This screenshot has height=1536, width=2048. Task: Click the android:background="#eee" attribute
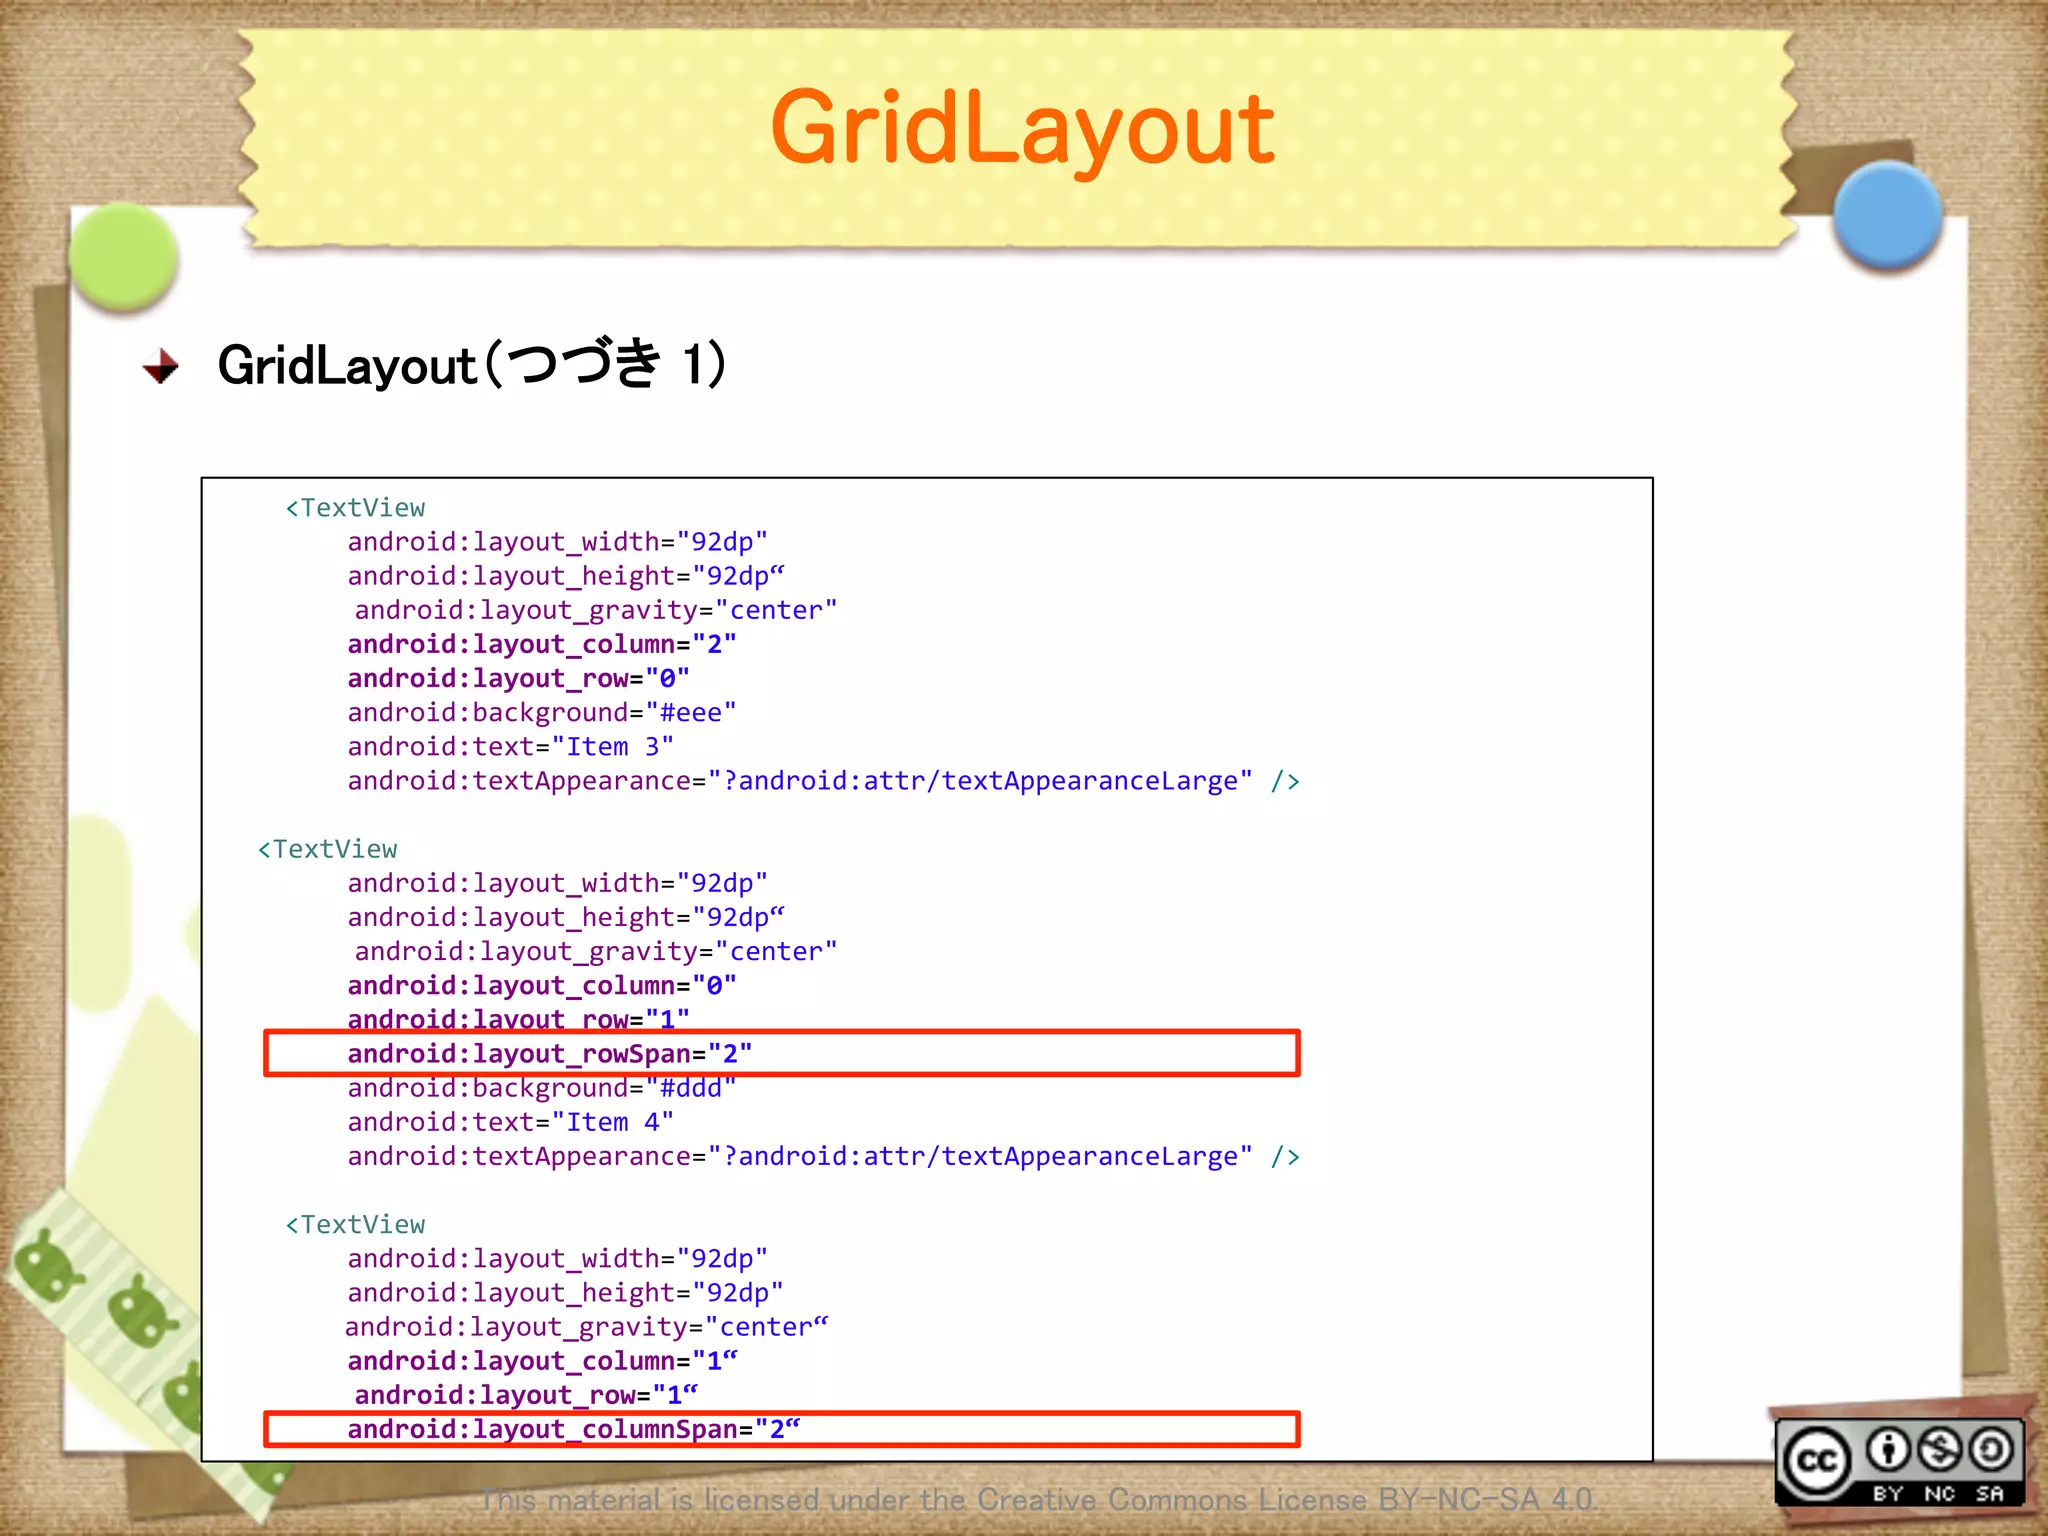click(x=541, y=713)
